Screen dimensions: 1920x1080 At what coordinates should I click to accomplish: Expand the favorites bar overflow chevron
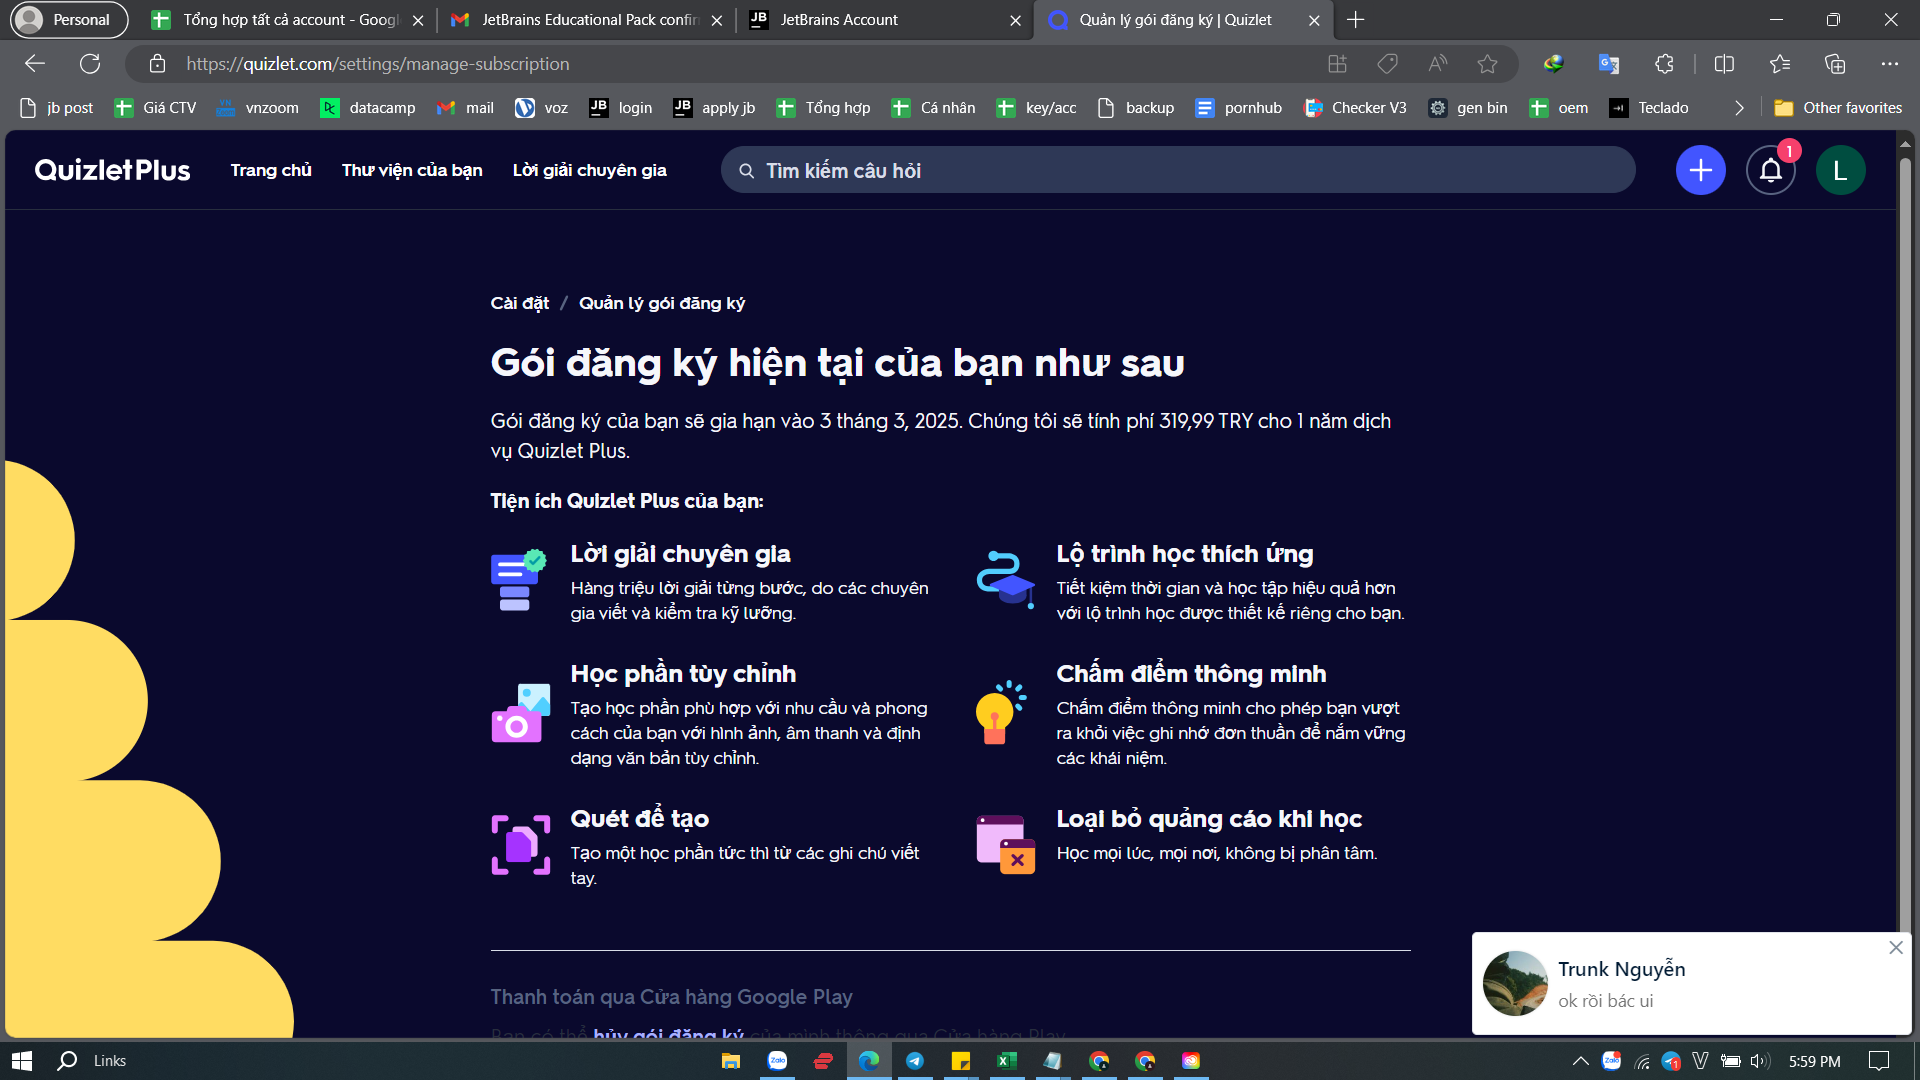click(x=1739, y=108)
